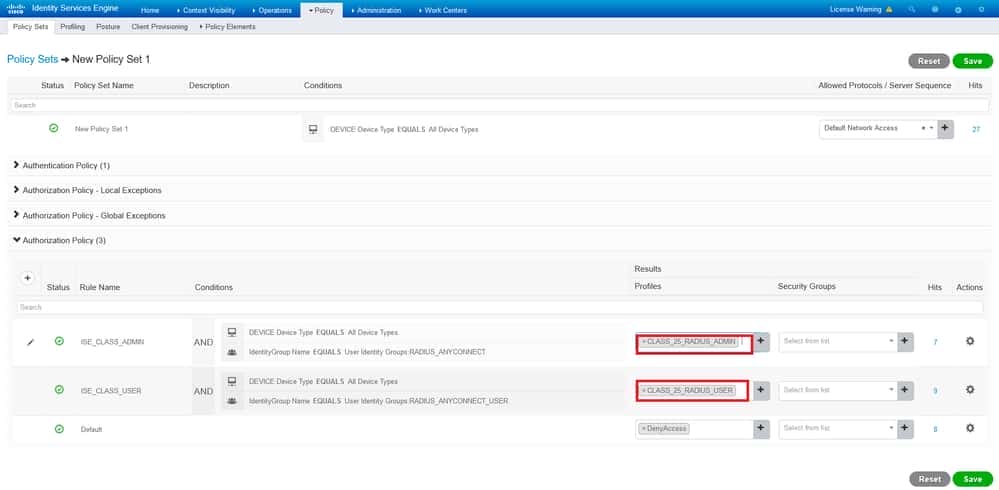Click device icon in ISE_CLASS_ADMIN conditions
The height and width of the screenshot is (490, 999).
232,332
